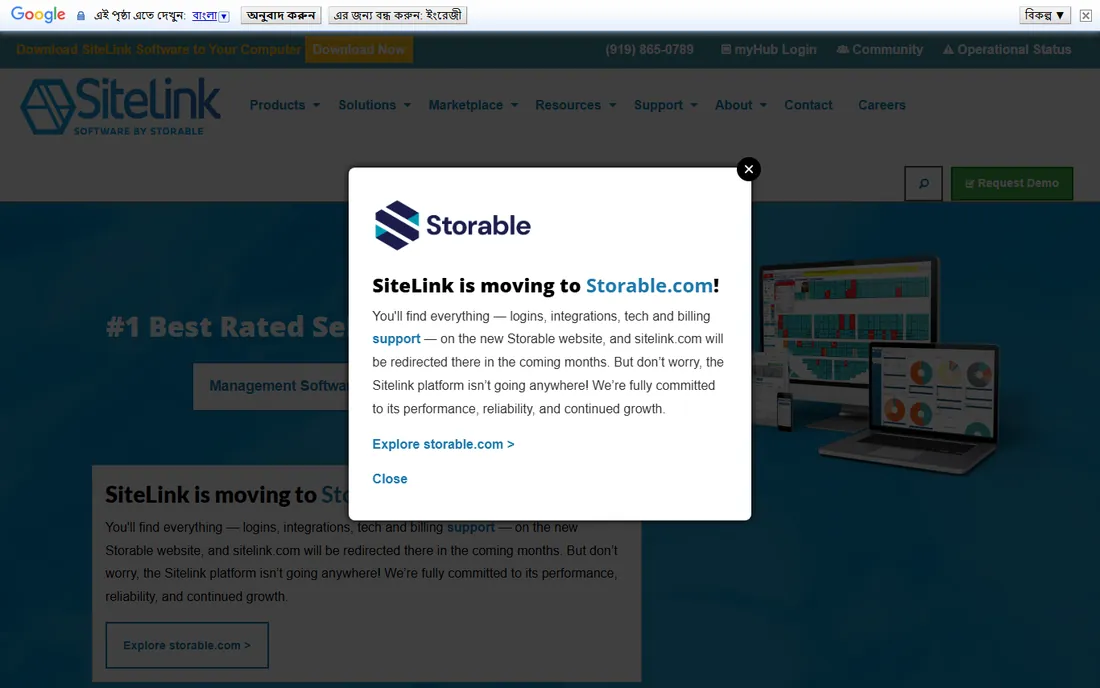Click the Download SiteLink Software to Your Computer text
This screenshot has width=1100, height=688.
click(x=159, y=50)
